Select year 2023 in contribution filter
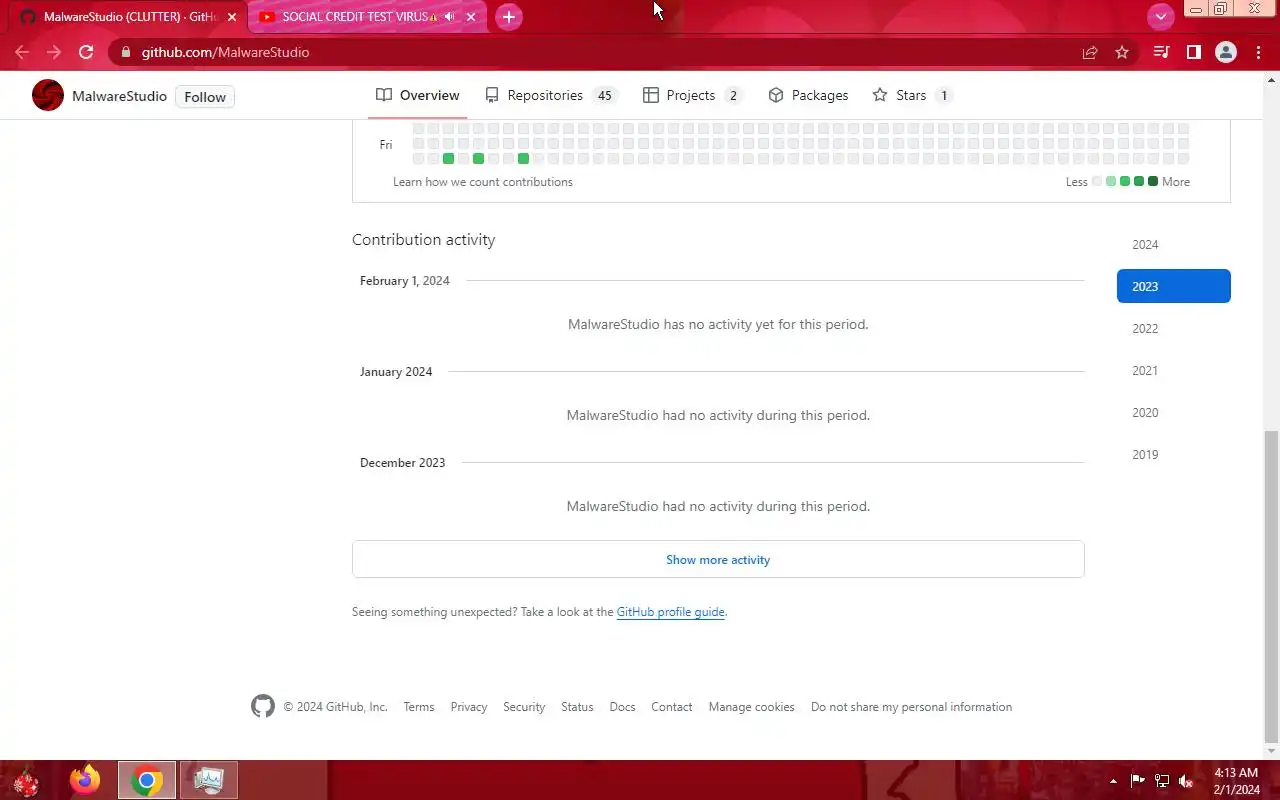 click(x=1173, y=286)
